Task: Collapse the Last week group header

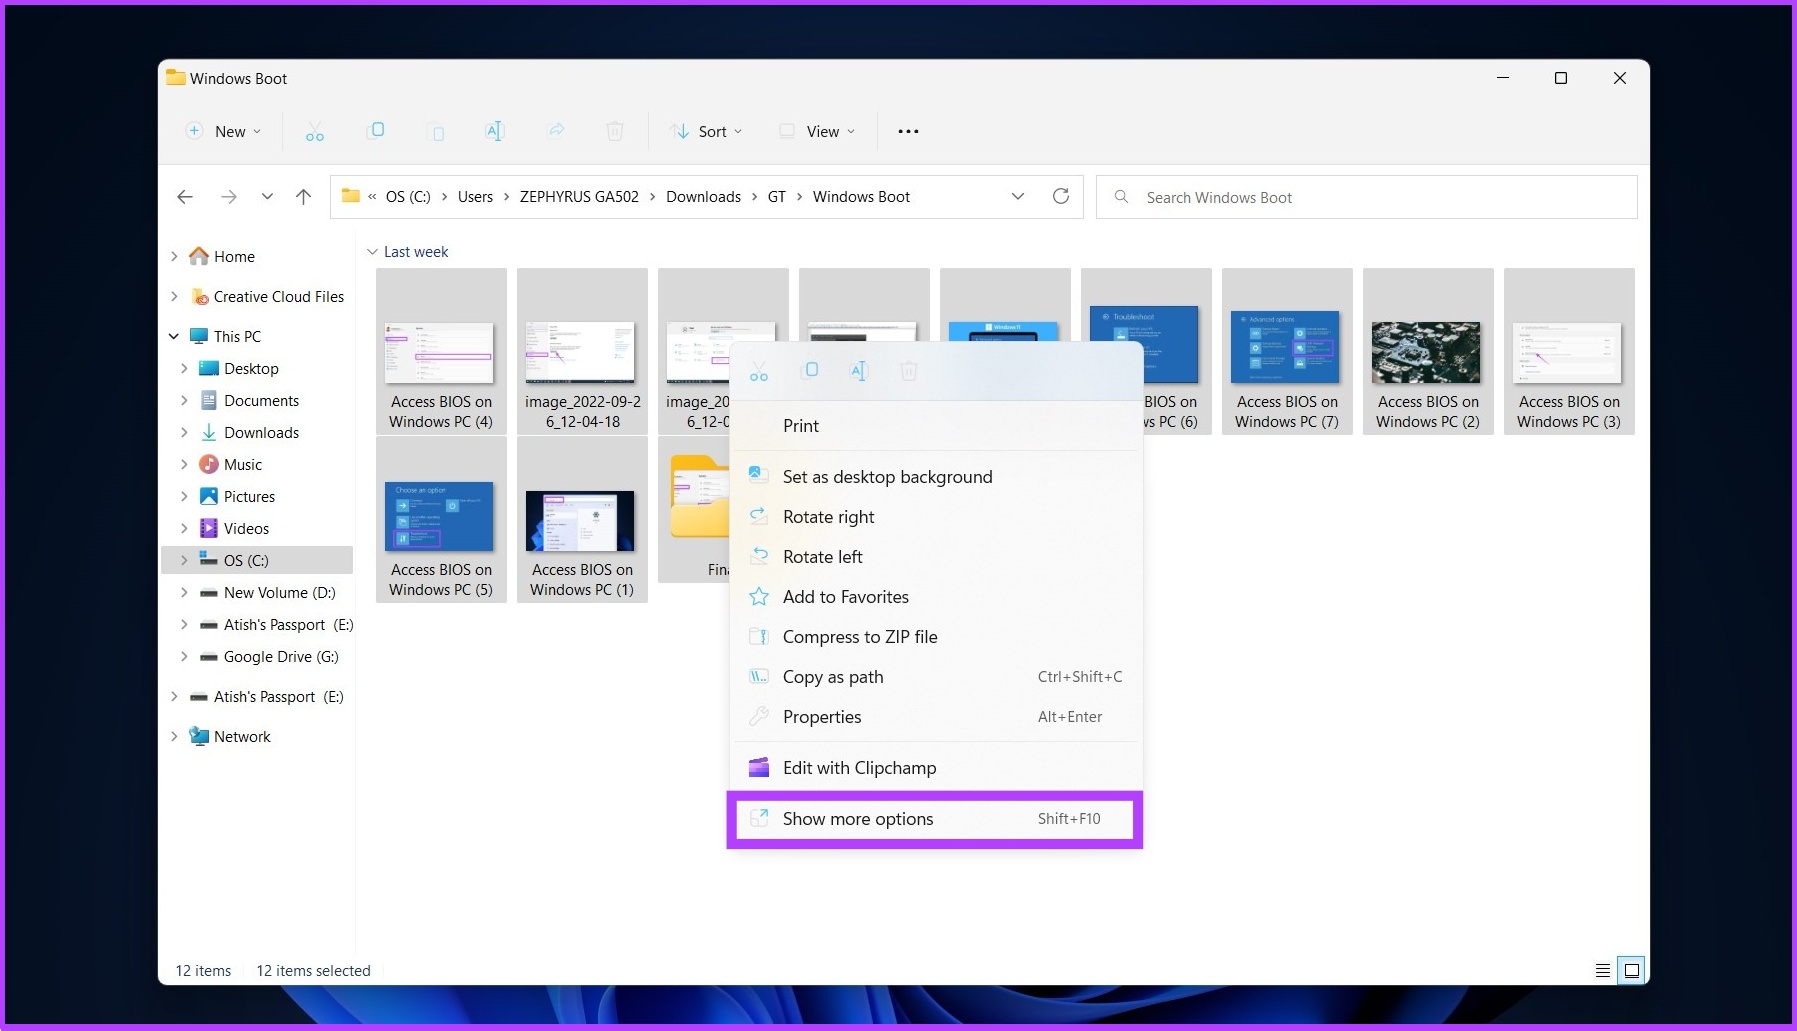Action: coord(372,251)
